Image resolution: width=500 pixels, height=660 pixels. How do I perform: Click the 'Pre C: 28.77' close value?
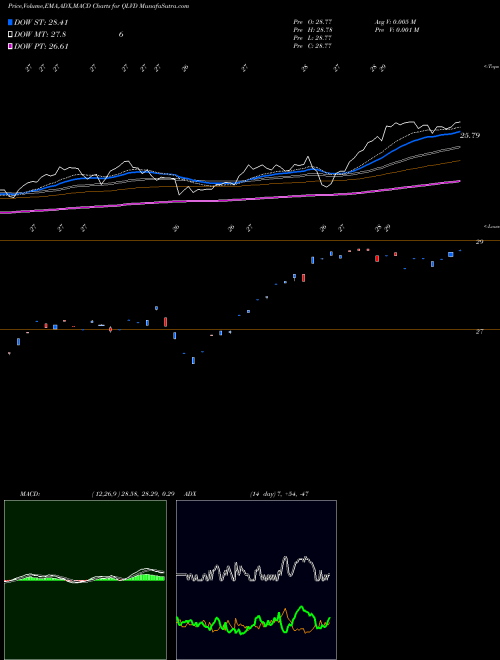coord(313,46)
